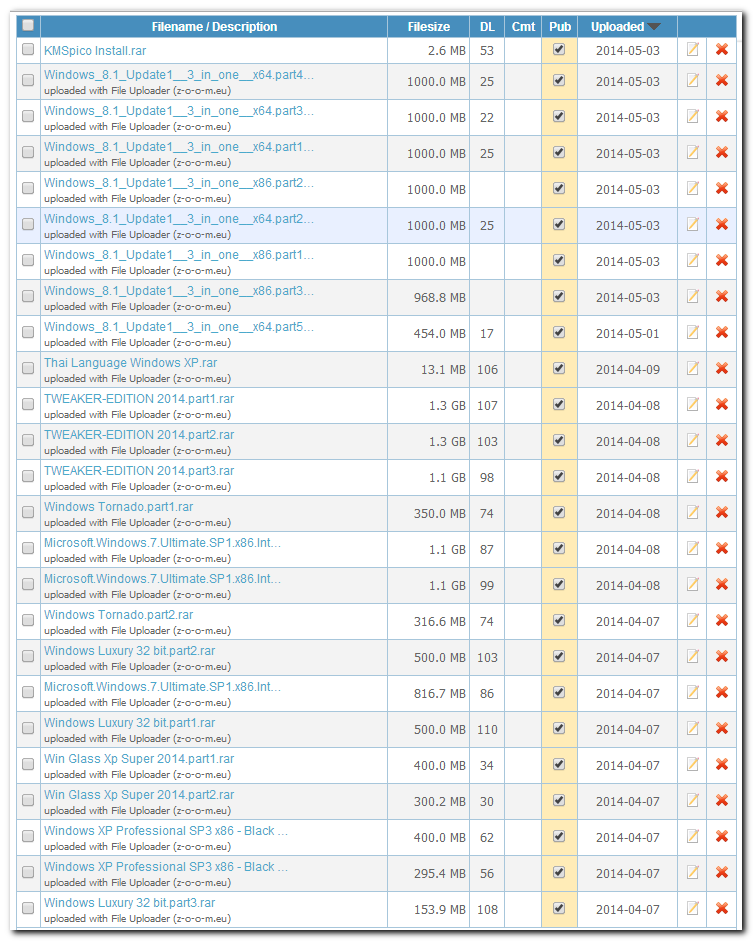Edit the Windows 8.1 x86.part1 file
The height and width of the screenshot is (941, 753).
(692, 261)
